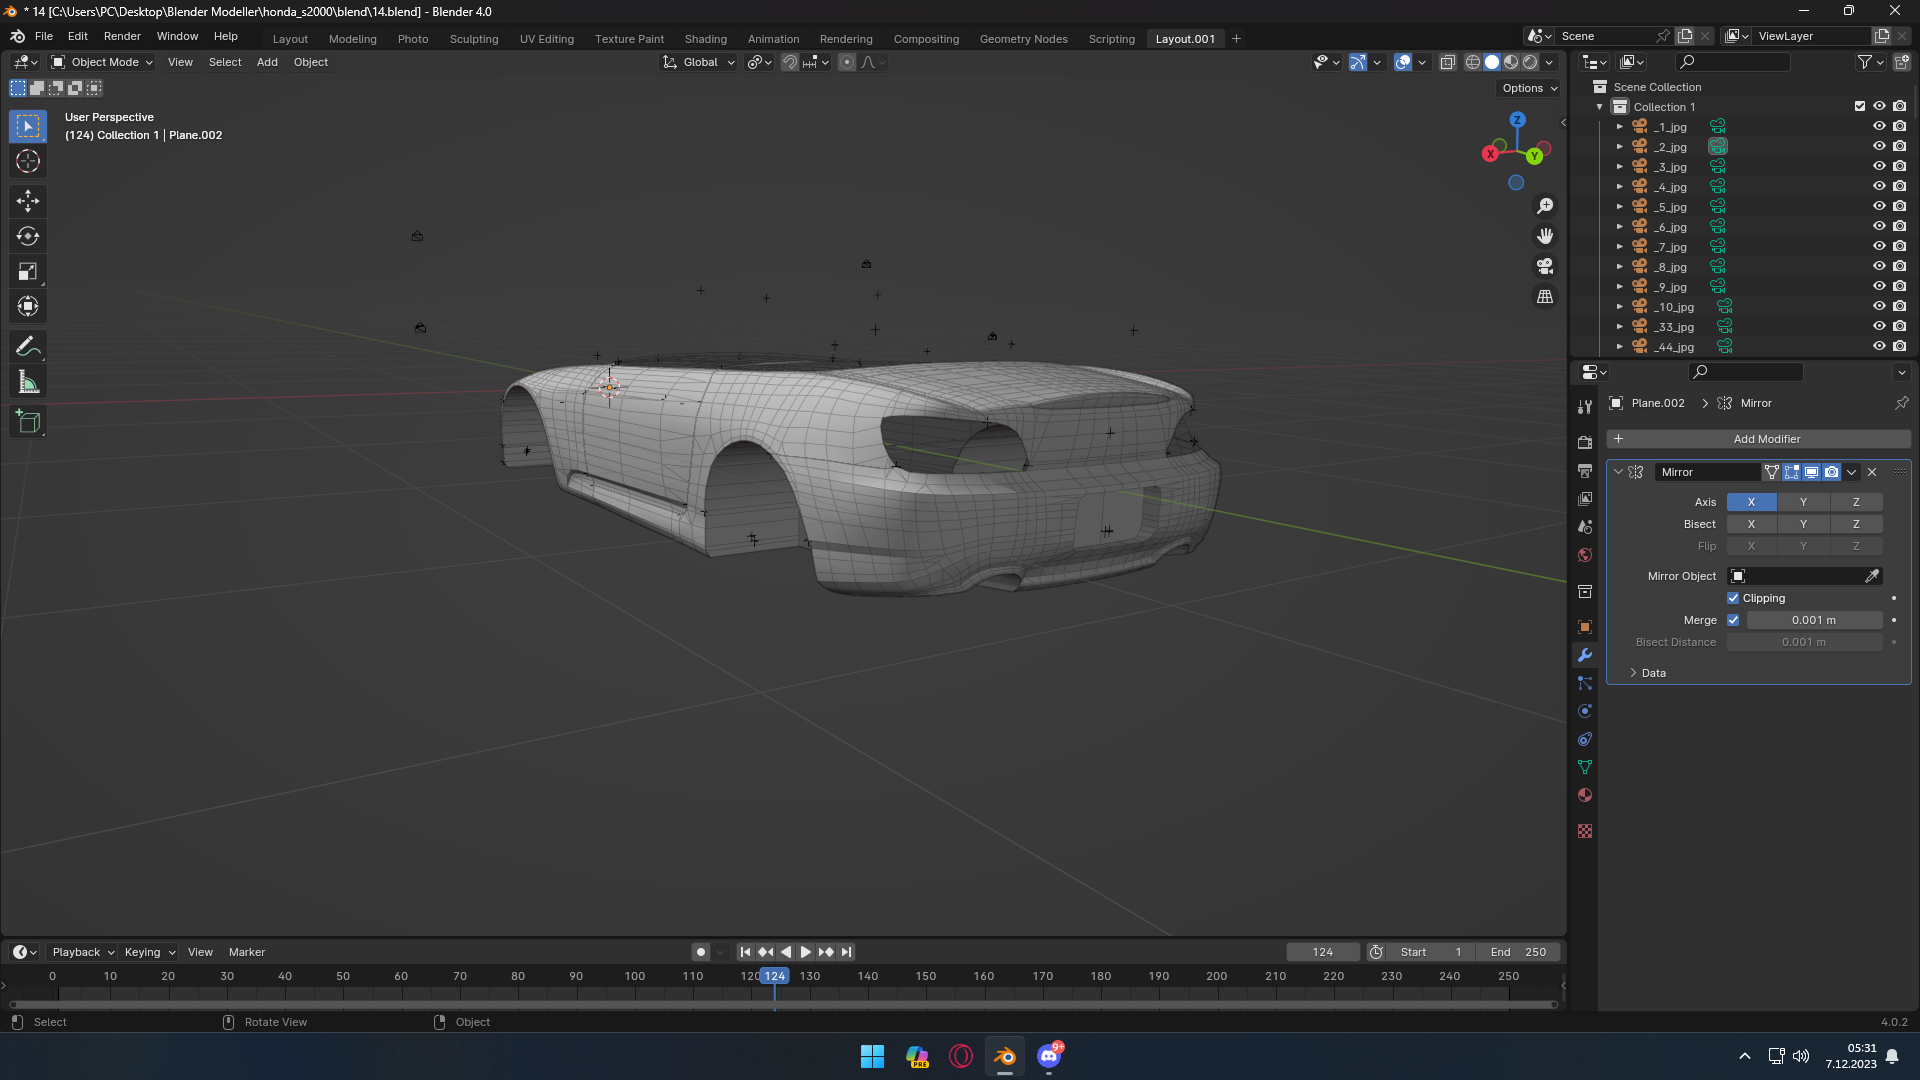Toggle the Merge checkbox
Viewport: 1920px width, 1080px height.
(x=1733, y=620)
